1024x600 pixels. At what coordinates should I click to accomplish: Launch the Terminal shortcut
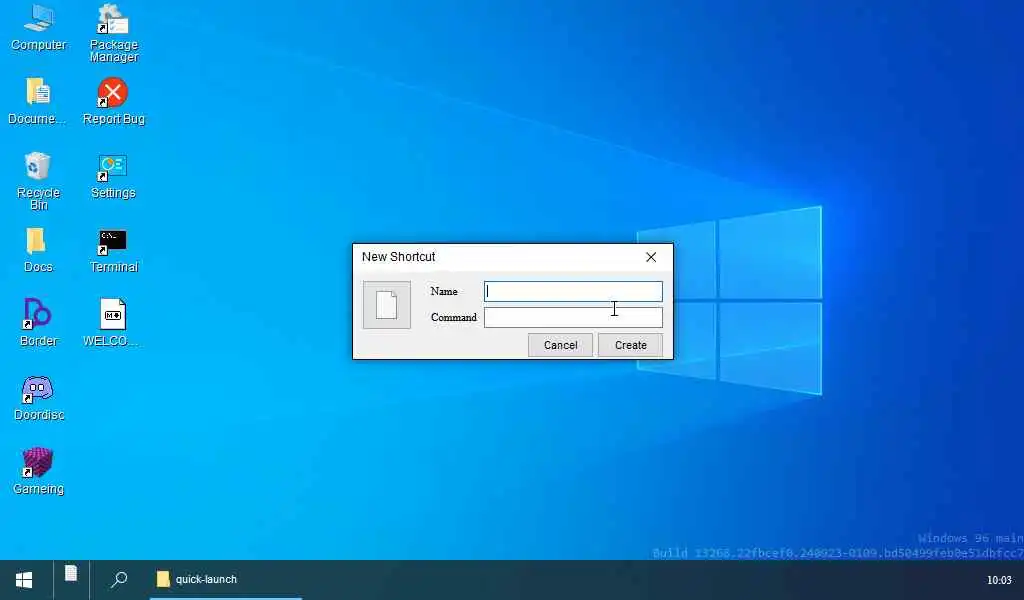113,250
